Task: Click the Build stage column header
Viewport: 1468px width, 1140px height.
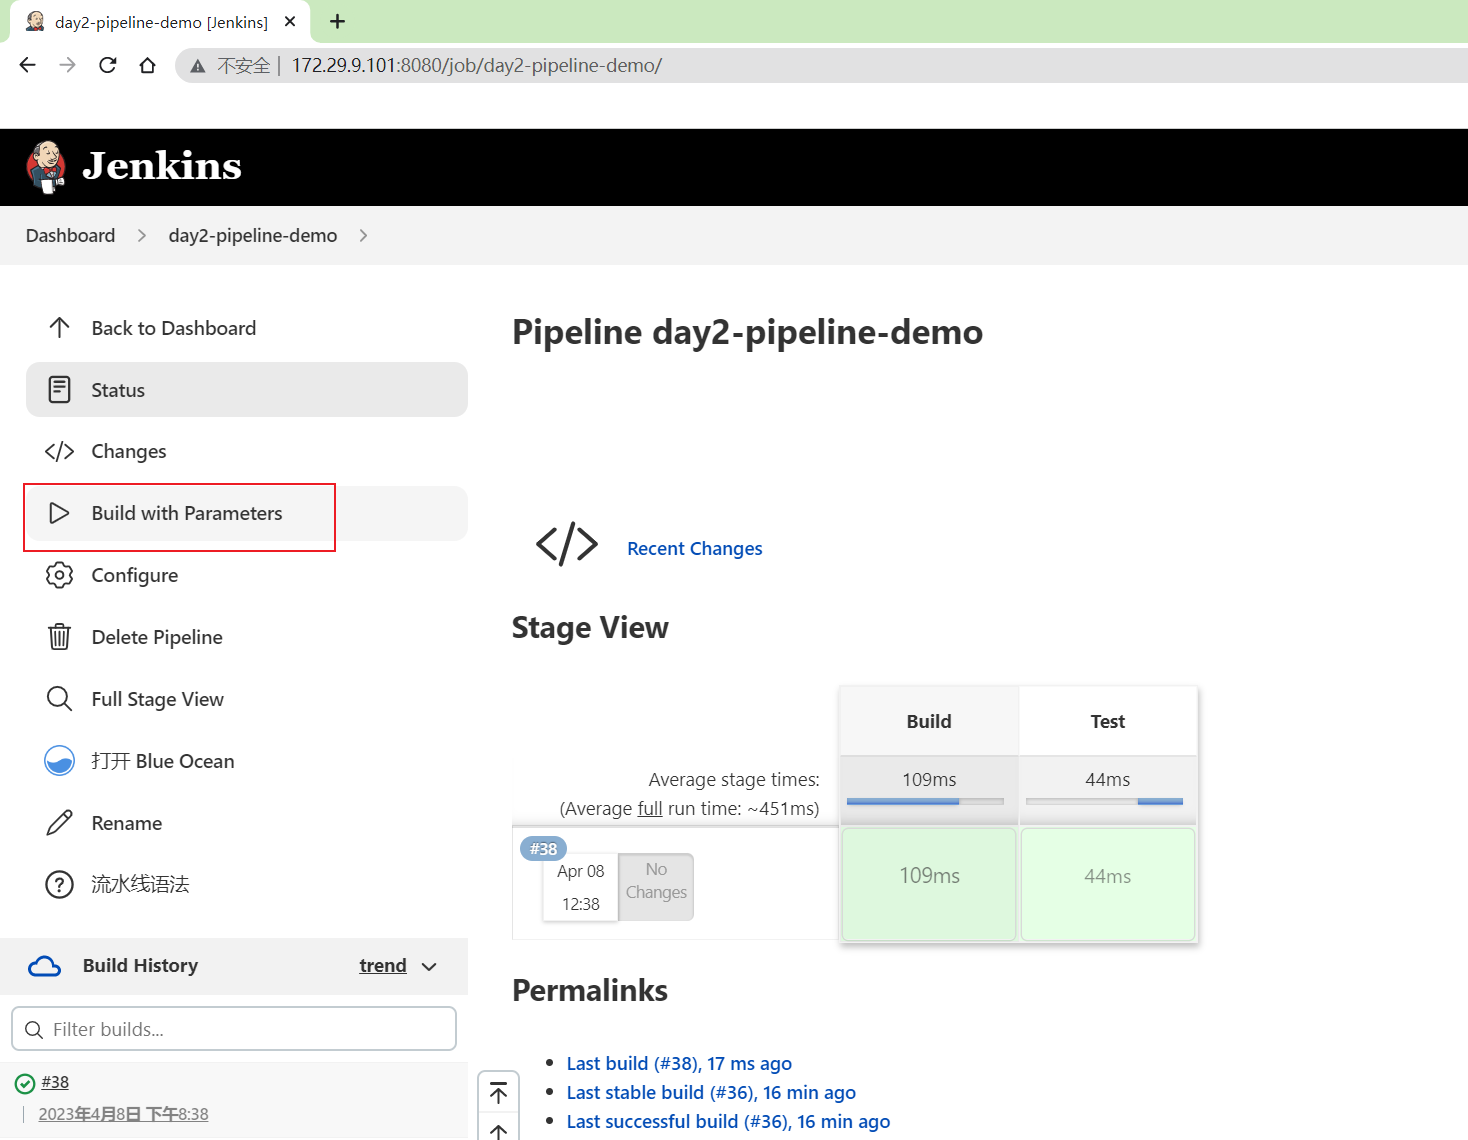Action: tap(929, 721)
